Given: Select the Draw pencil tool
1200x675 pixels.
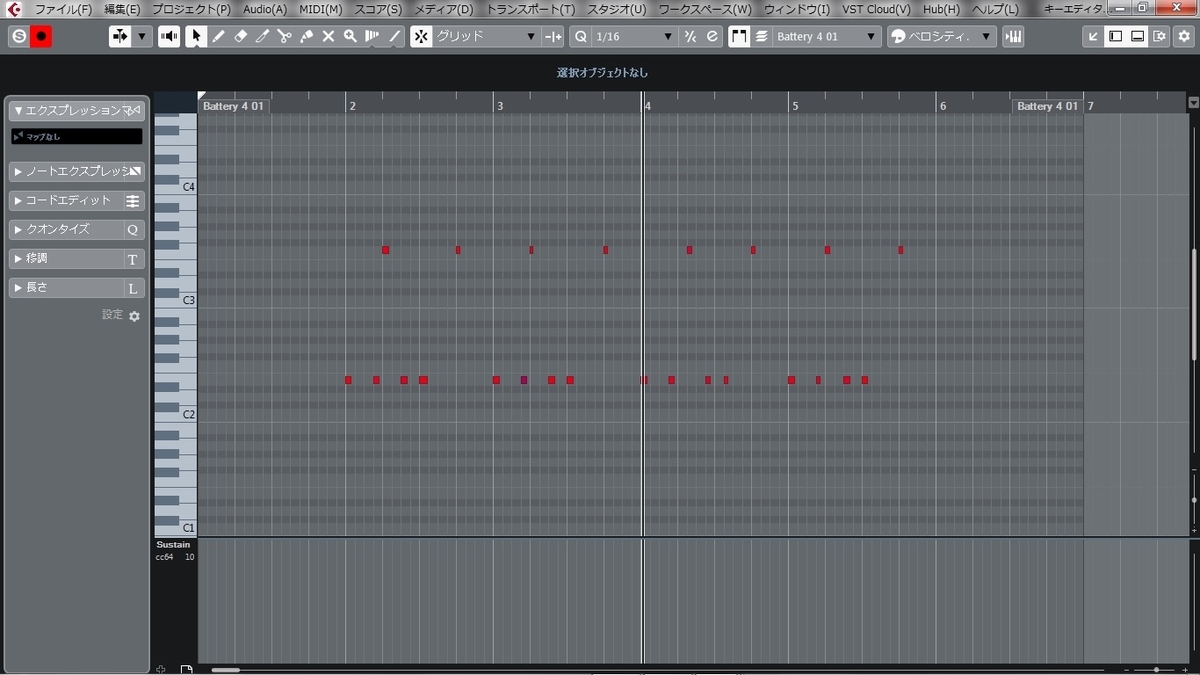Looking at the screenshot, I should click(x=218, y=36).
